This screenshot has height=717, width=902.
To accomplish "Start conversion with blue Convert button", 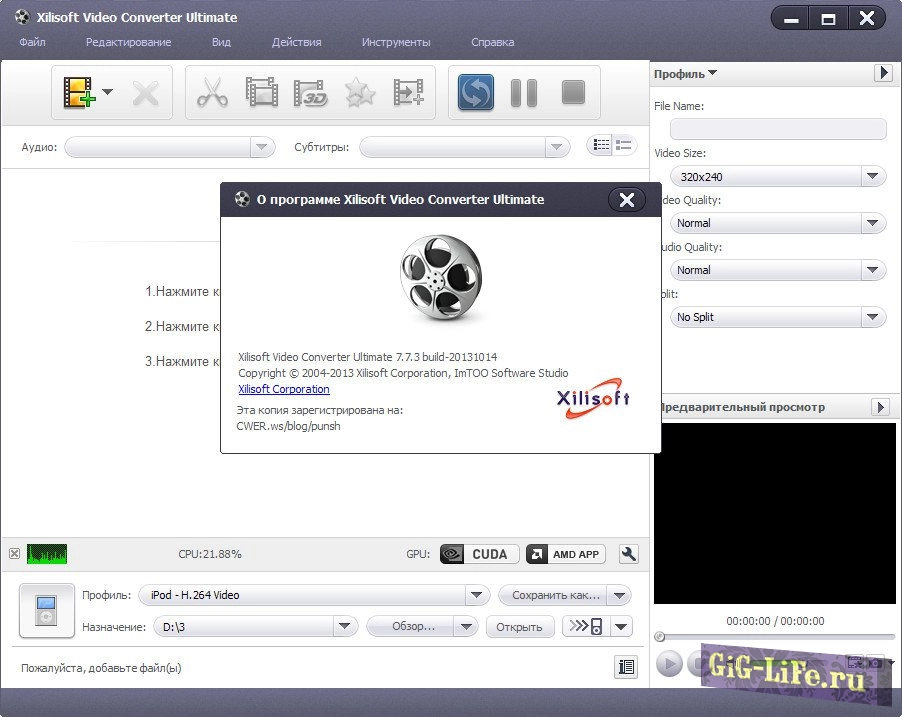I will point(476,93).
